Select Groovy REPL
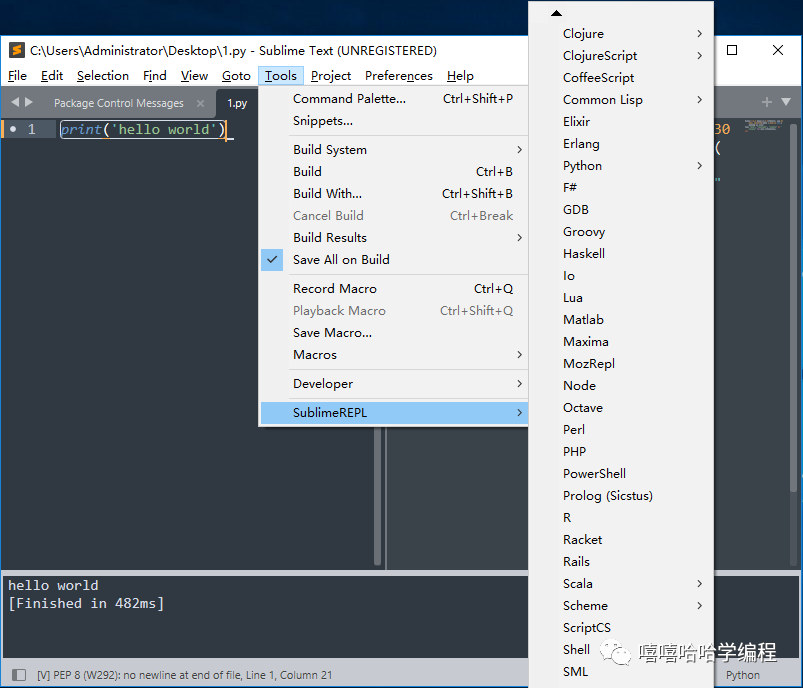The image size is (803, 688). (x=621, y=232)
